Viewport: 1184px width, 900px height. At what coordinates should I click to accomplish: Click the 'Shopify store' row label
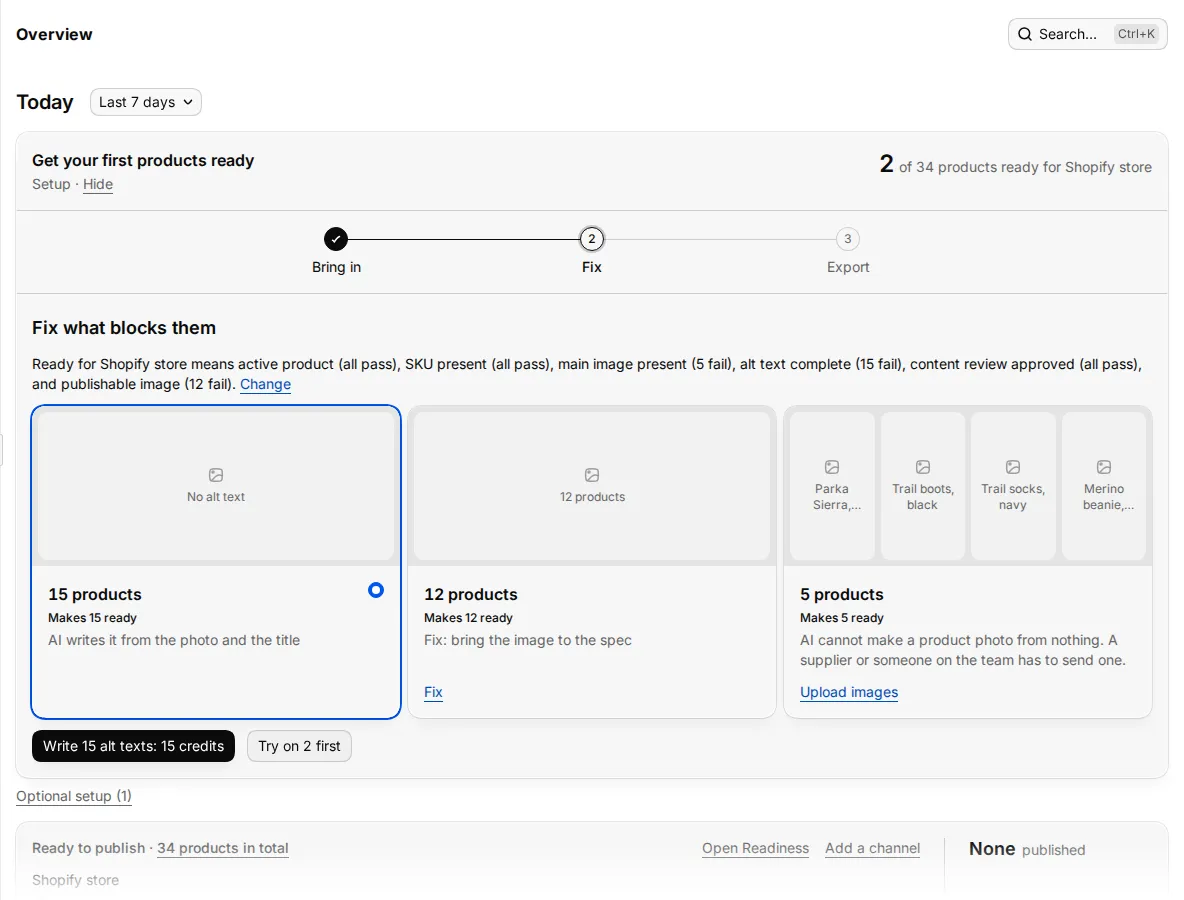(x=76, y=880)
